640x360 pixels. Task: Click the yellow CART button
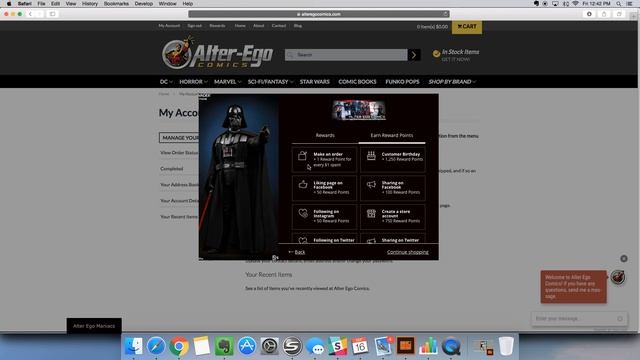click(467, 27)
